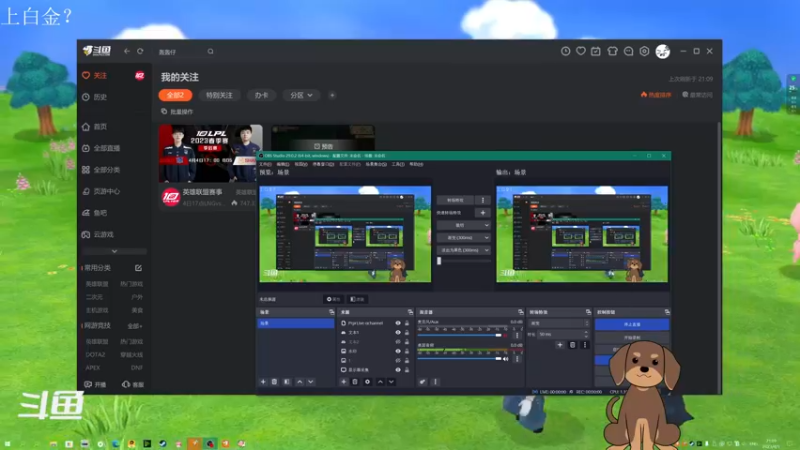Move selected source up in OBS
800x450 pixels.
pyautogui.click(x=380, y=382)
